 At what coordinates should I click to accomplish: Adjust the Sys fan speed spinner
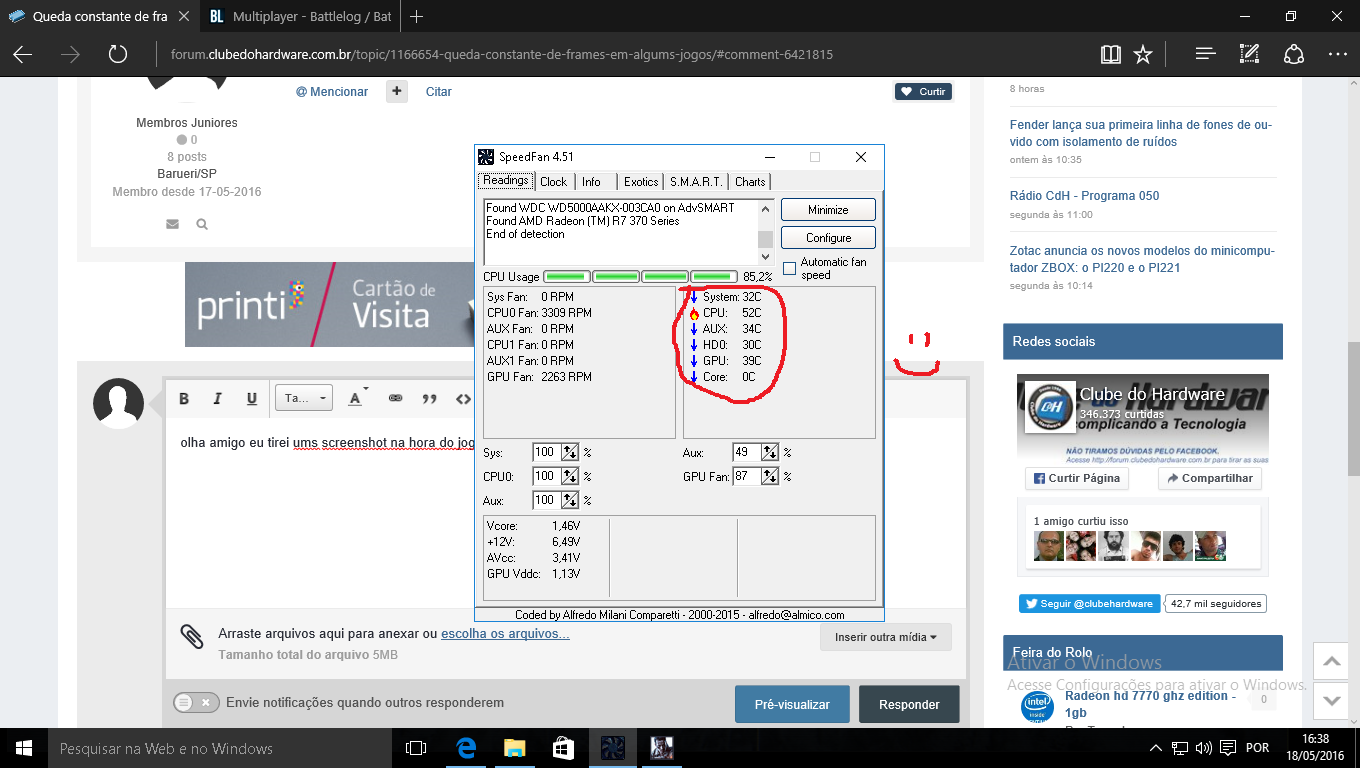coord(570,452)
